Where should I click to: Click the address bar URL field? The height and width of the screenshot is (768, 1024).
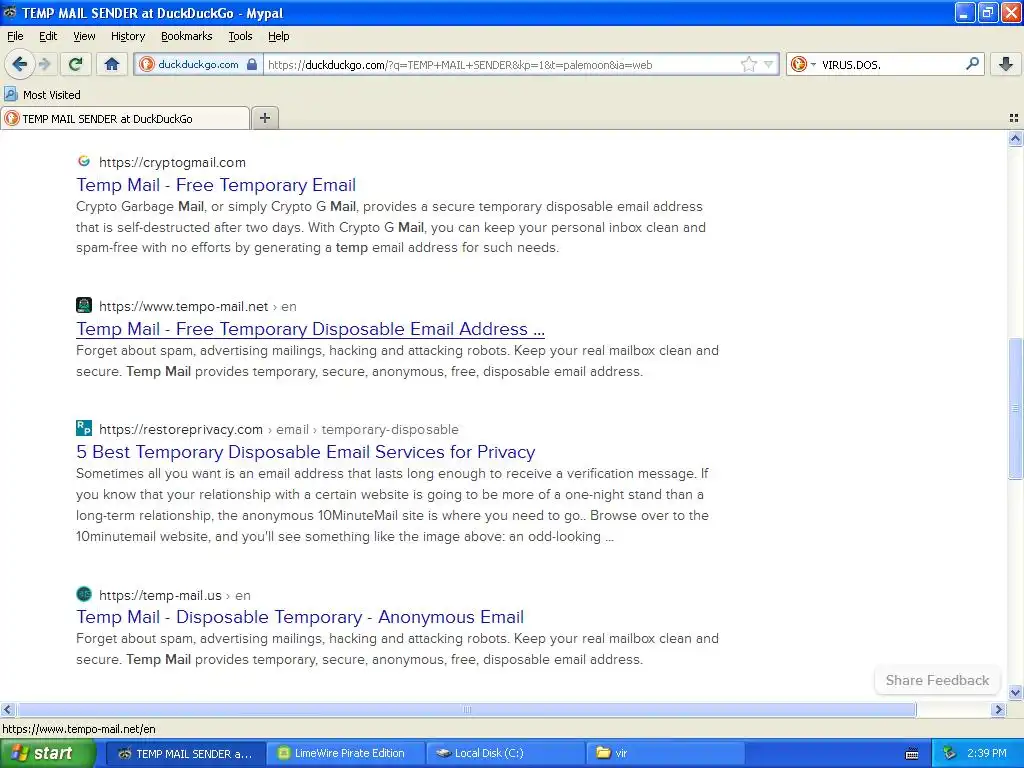pyautogui.click(x=501, y=64)
